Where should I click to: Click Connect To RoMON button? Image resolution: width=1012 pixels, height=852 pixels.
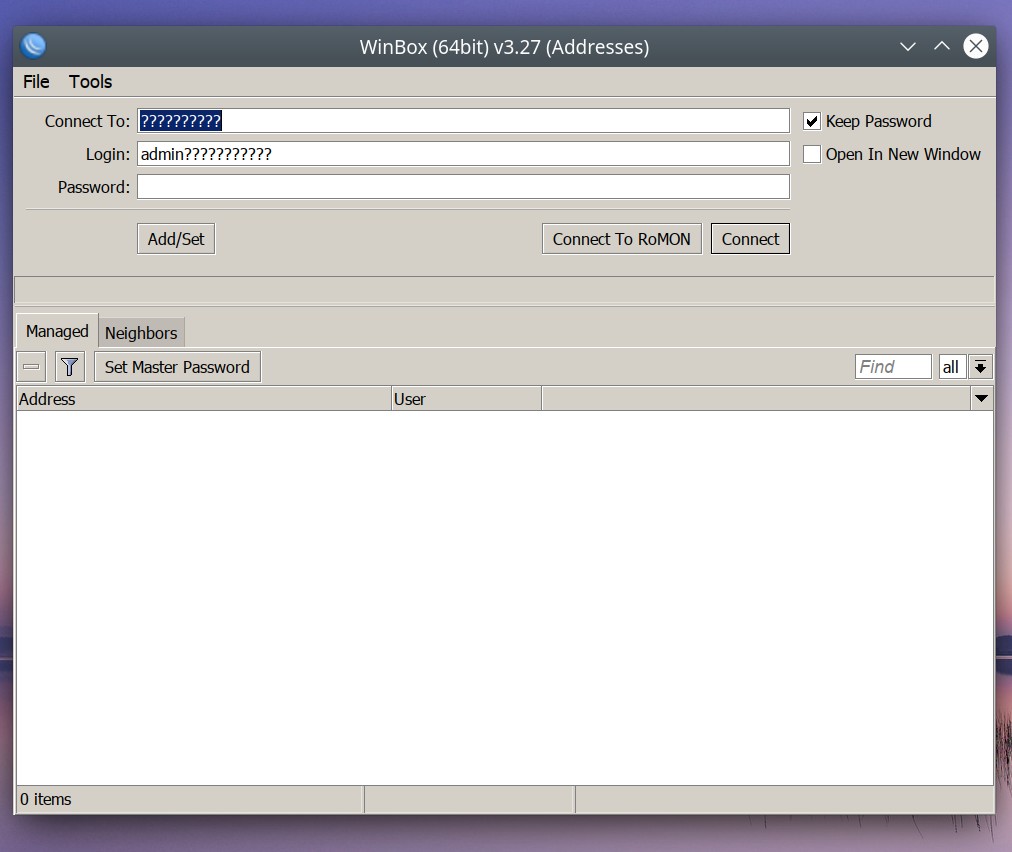coord(622,239)
